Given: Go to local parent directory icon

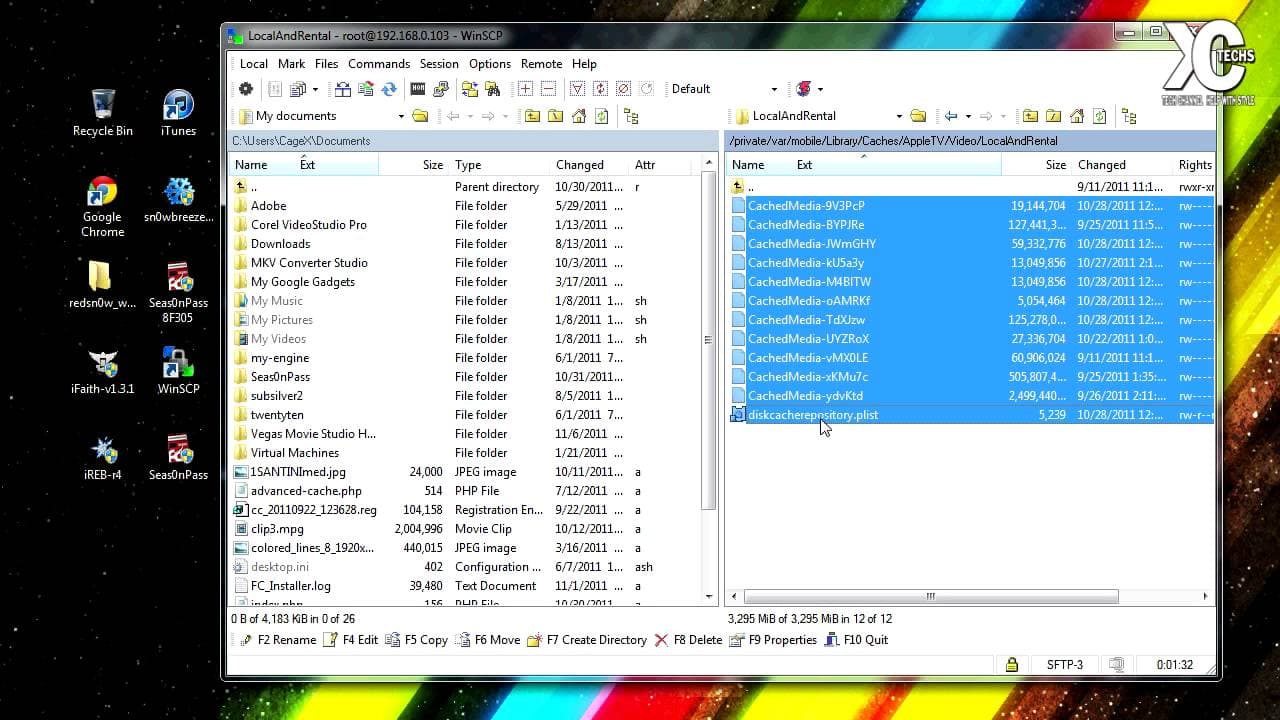Looking at the screenshot, I should tap(532, 116).
